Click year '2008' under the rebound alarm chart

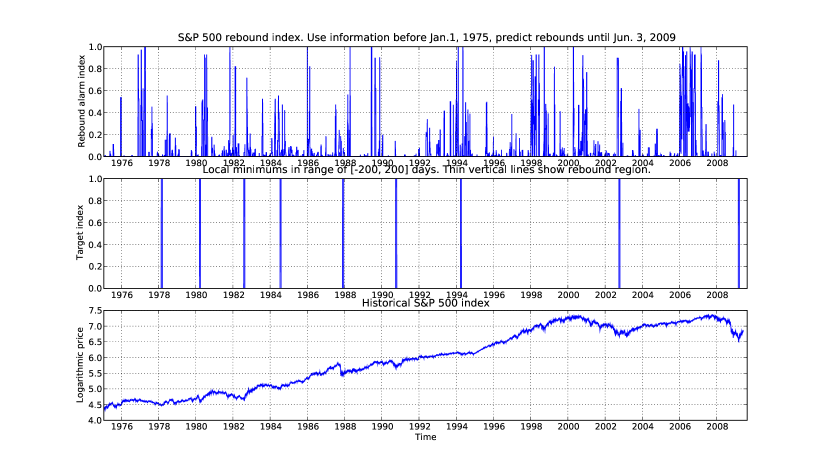tap(717, 163)
